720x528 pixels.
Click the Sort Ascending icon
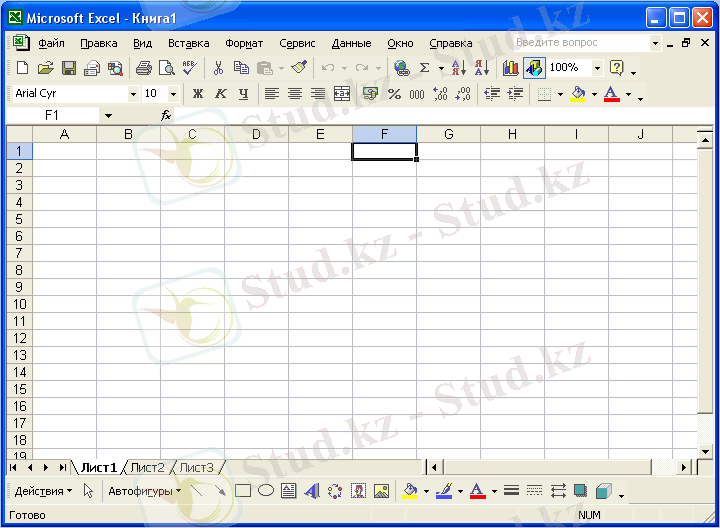[x=457, y=68]
